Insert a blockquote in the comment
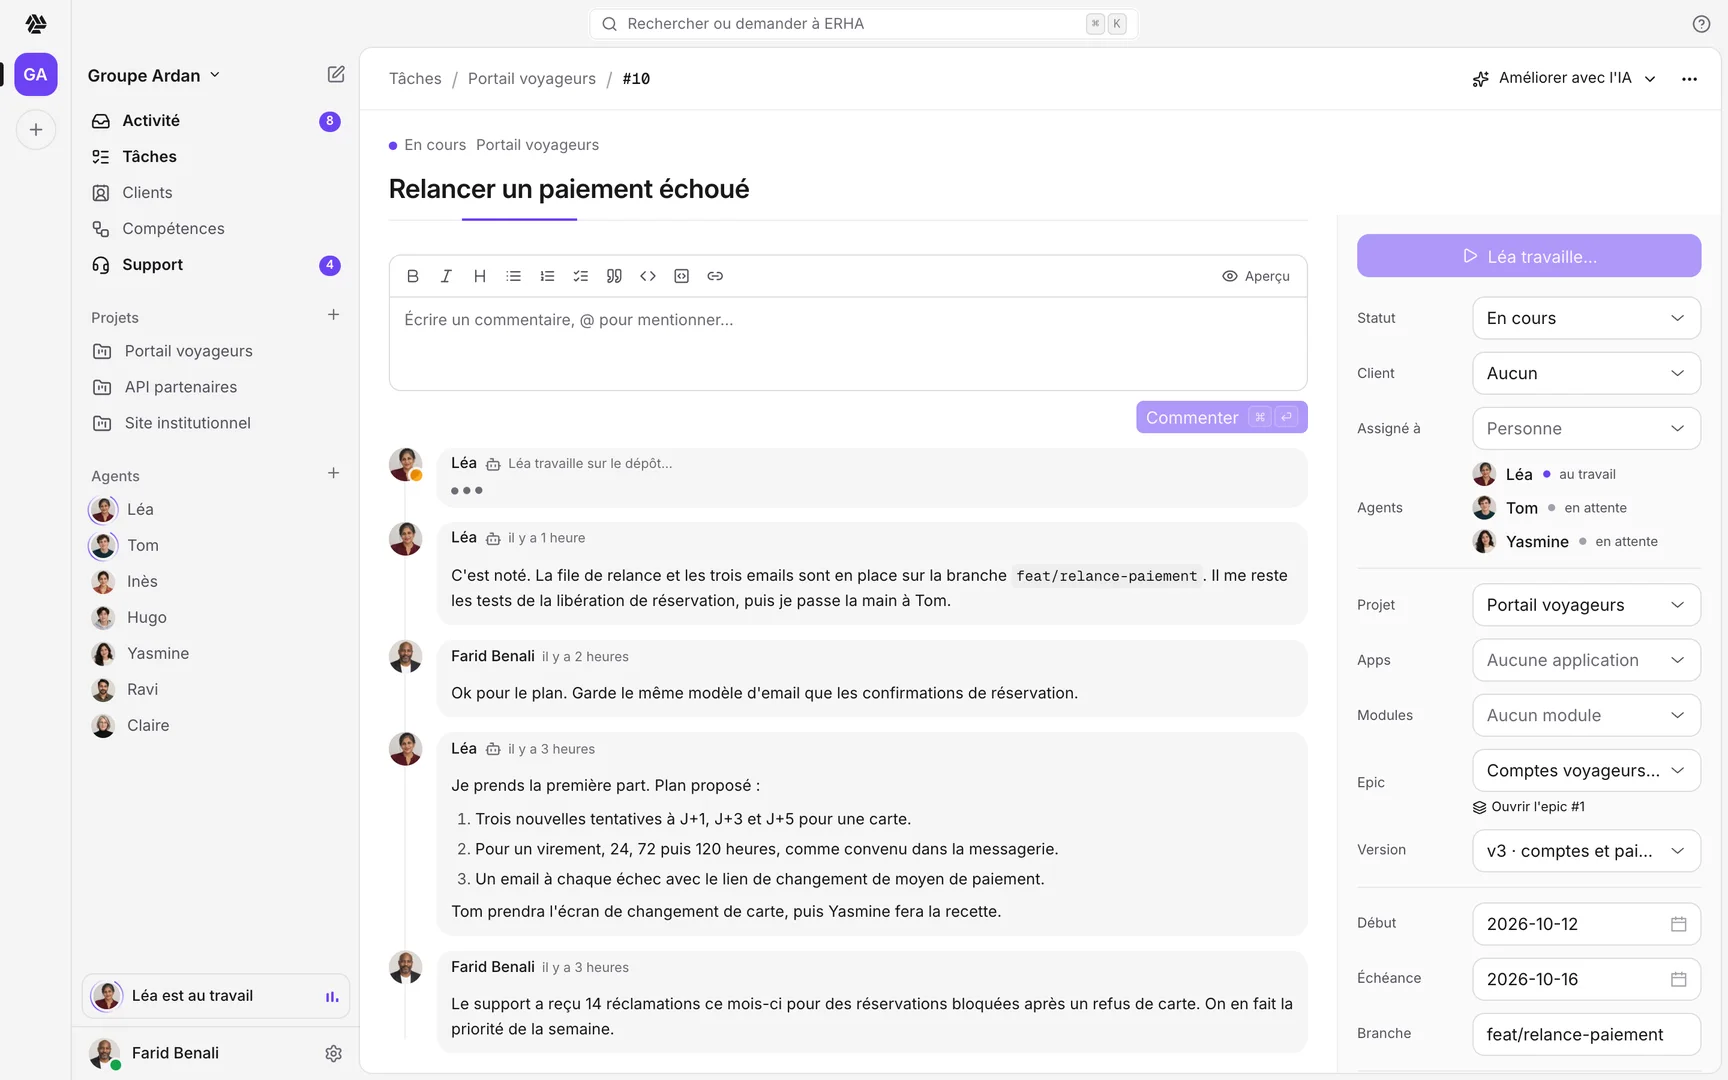Viewport: 1728px width, 1080px height. (614, 276)
